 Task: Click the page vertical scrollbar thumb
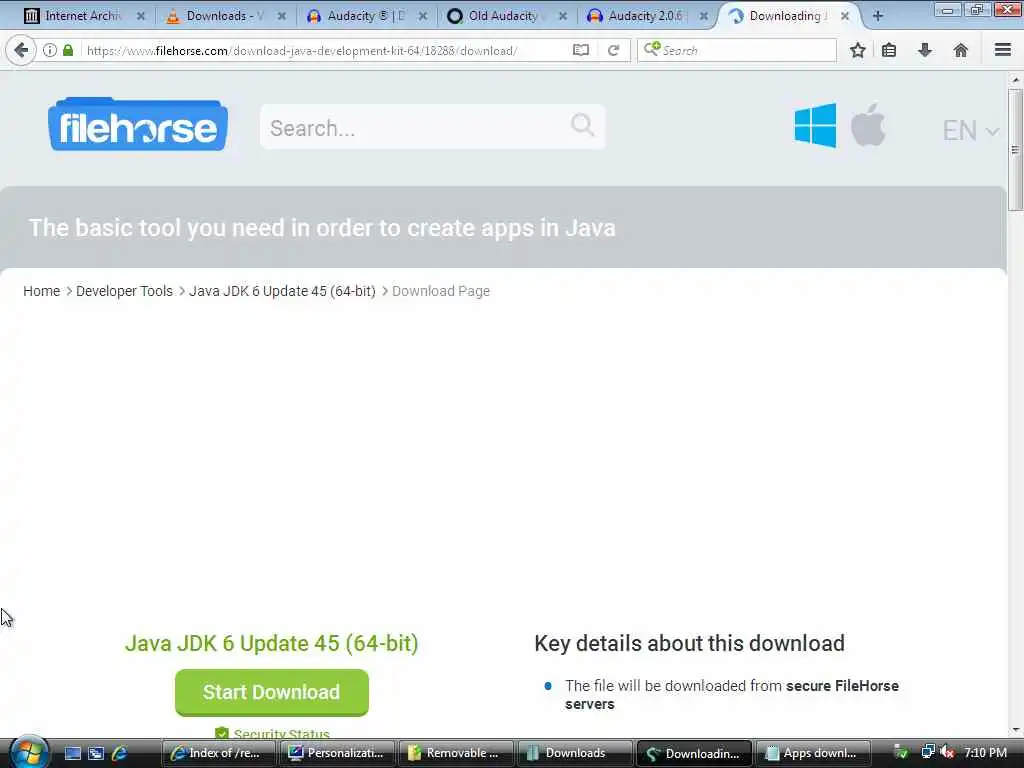coord(1015,150)
